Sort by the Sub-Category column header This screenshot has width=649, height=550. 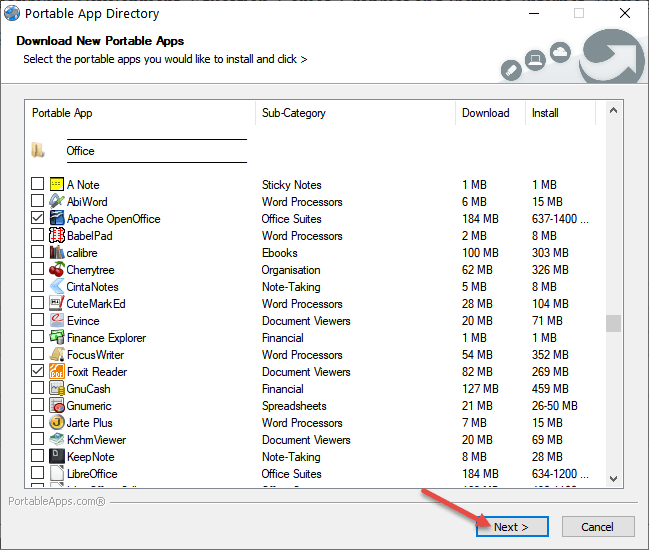point(356,113)
